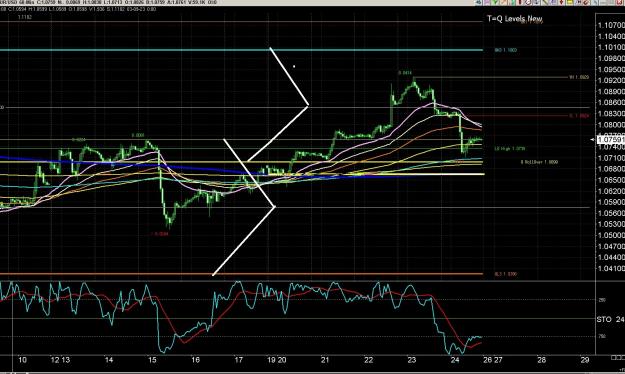The height and width of the screenshot is (374, 625).
Task: Click the 1.0410 price axis label
Action: pyautogui.click(x=611, y=269)
